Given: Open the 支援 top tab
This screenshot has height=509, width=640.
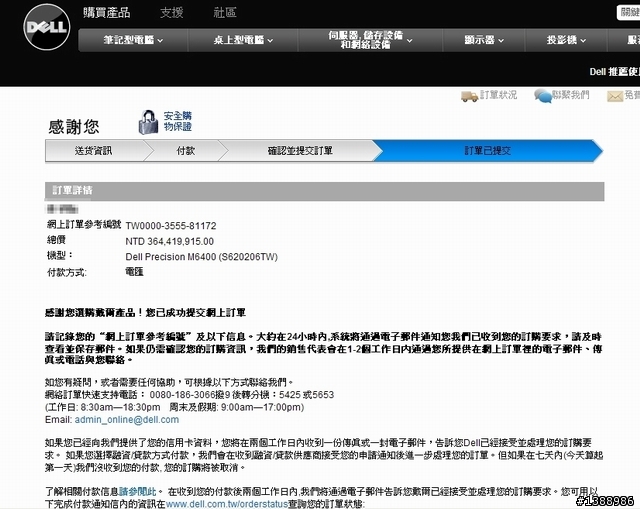Looking at the screenshot, I should tap(171, 13).
